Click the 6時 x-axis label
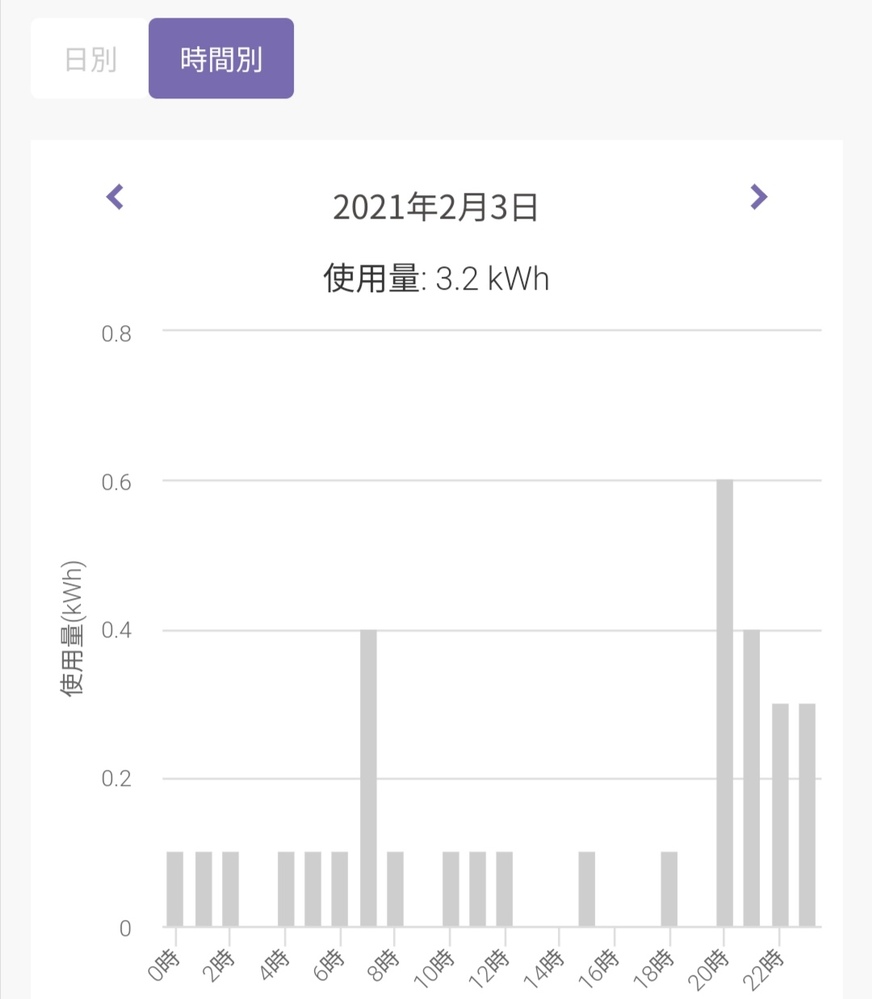This screenshot has height=999, width=872. (329, 965)
